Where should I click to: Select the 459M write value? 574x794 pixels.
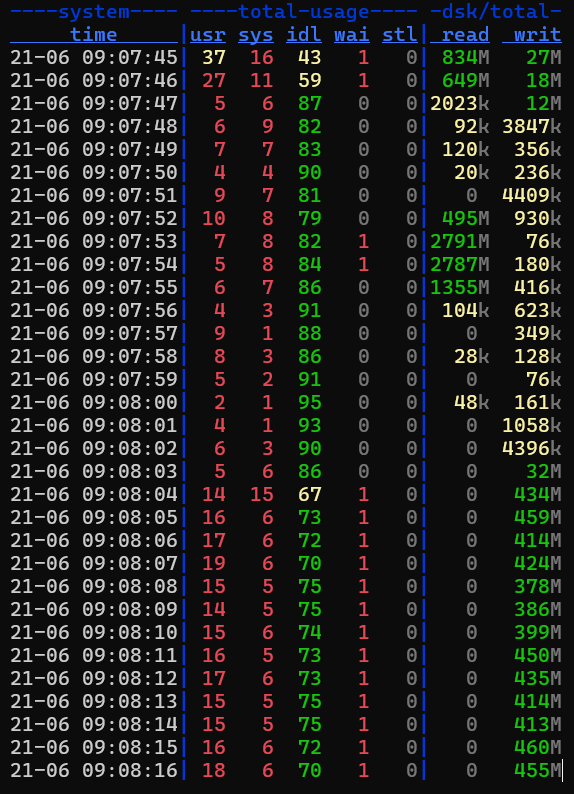(538, 517)
